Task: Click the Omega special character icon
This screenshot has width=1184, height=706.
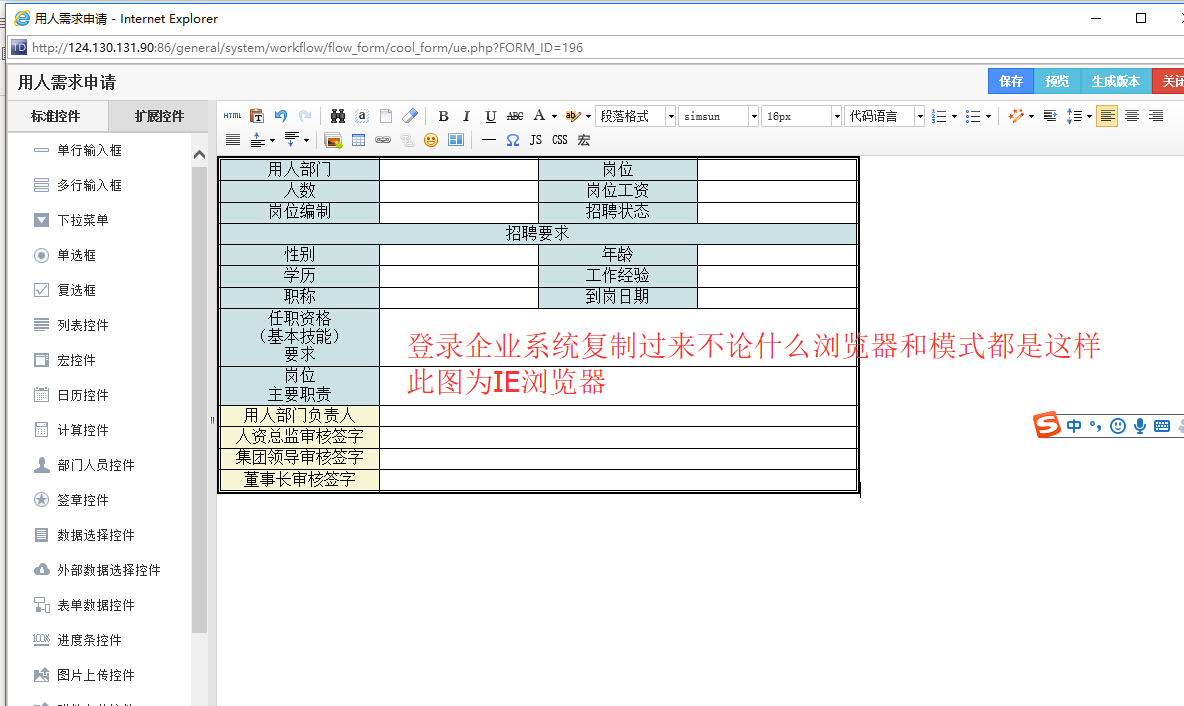Action: (x=513, y=140)
